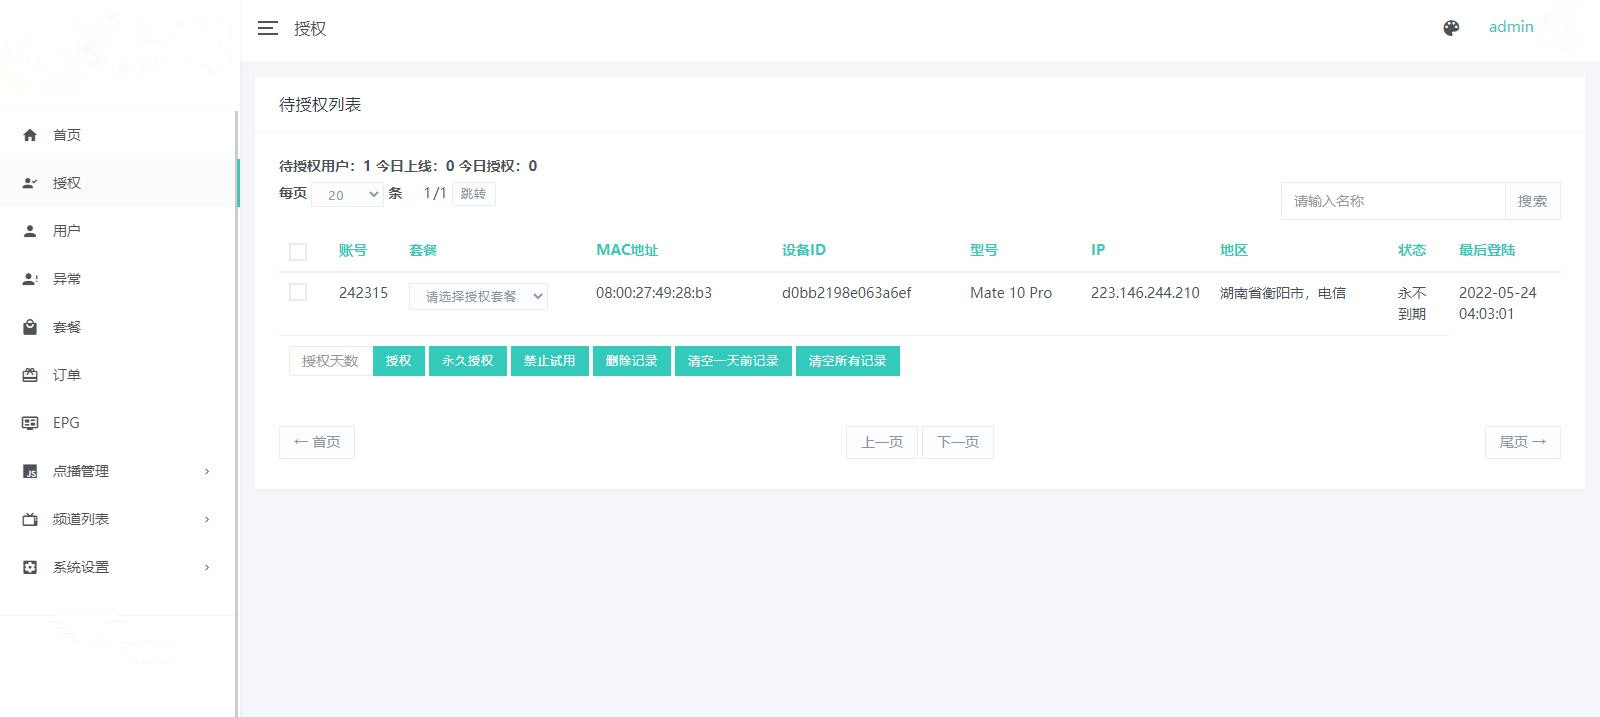The height and width of the screenshot is (717, 1600).
Task: Click the home icon beside 首页
Action: point(30,135)
